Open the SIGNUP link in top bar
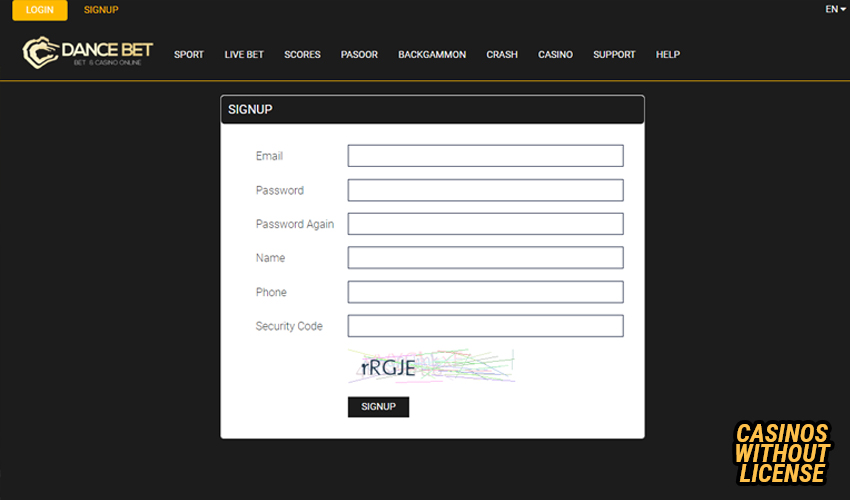This screenshot has height=500, width=850. [101, 10]
